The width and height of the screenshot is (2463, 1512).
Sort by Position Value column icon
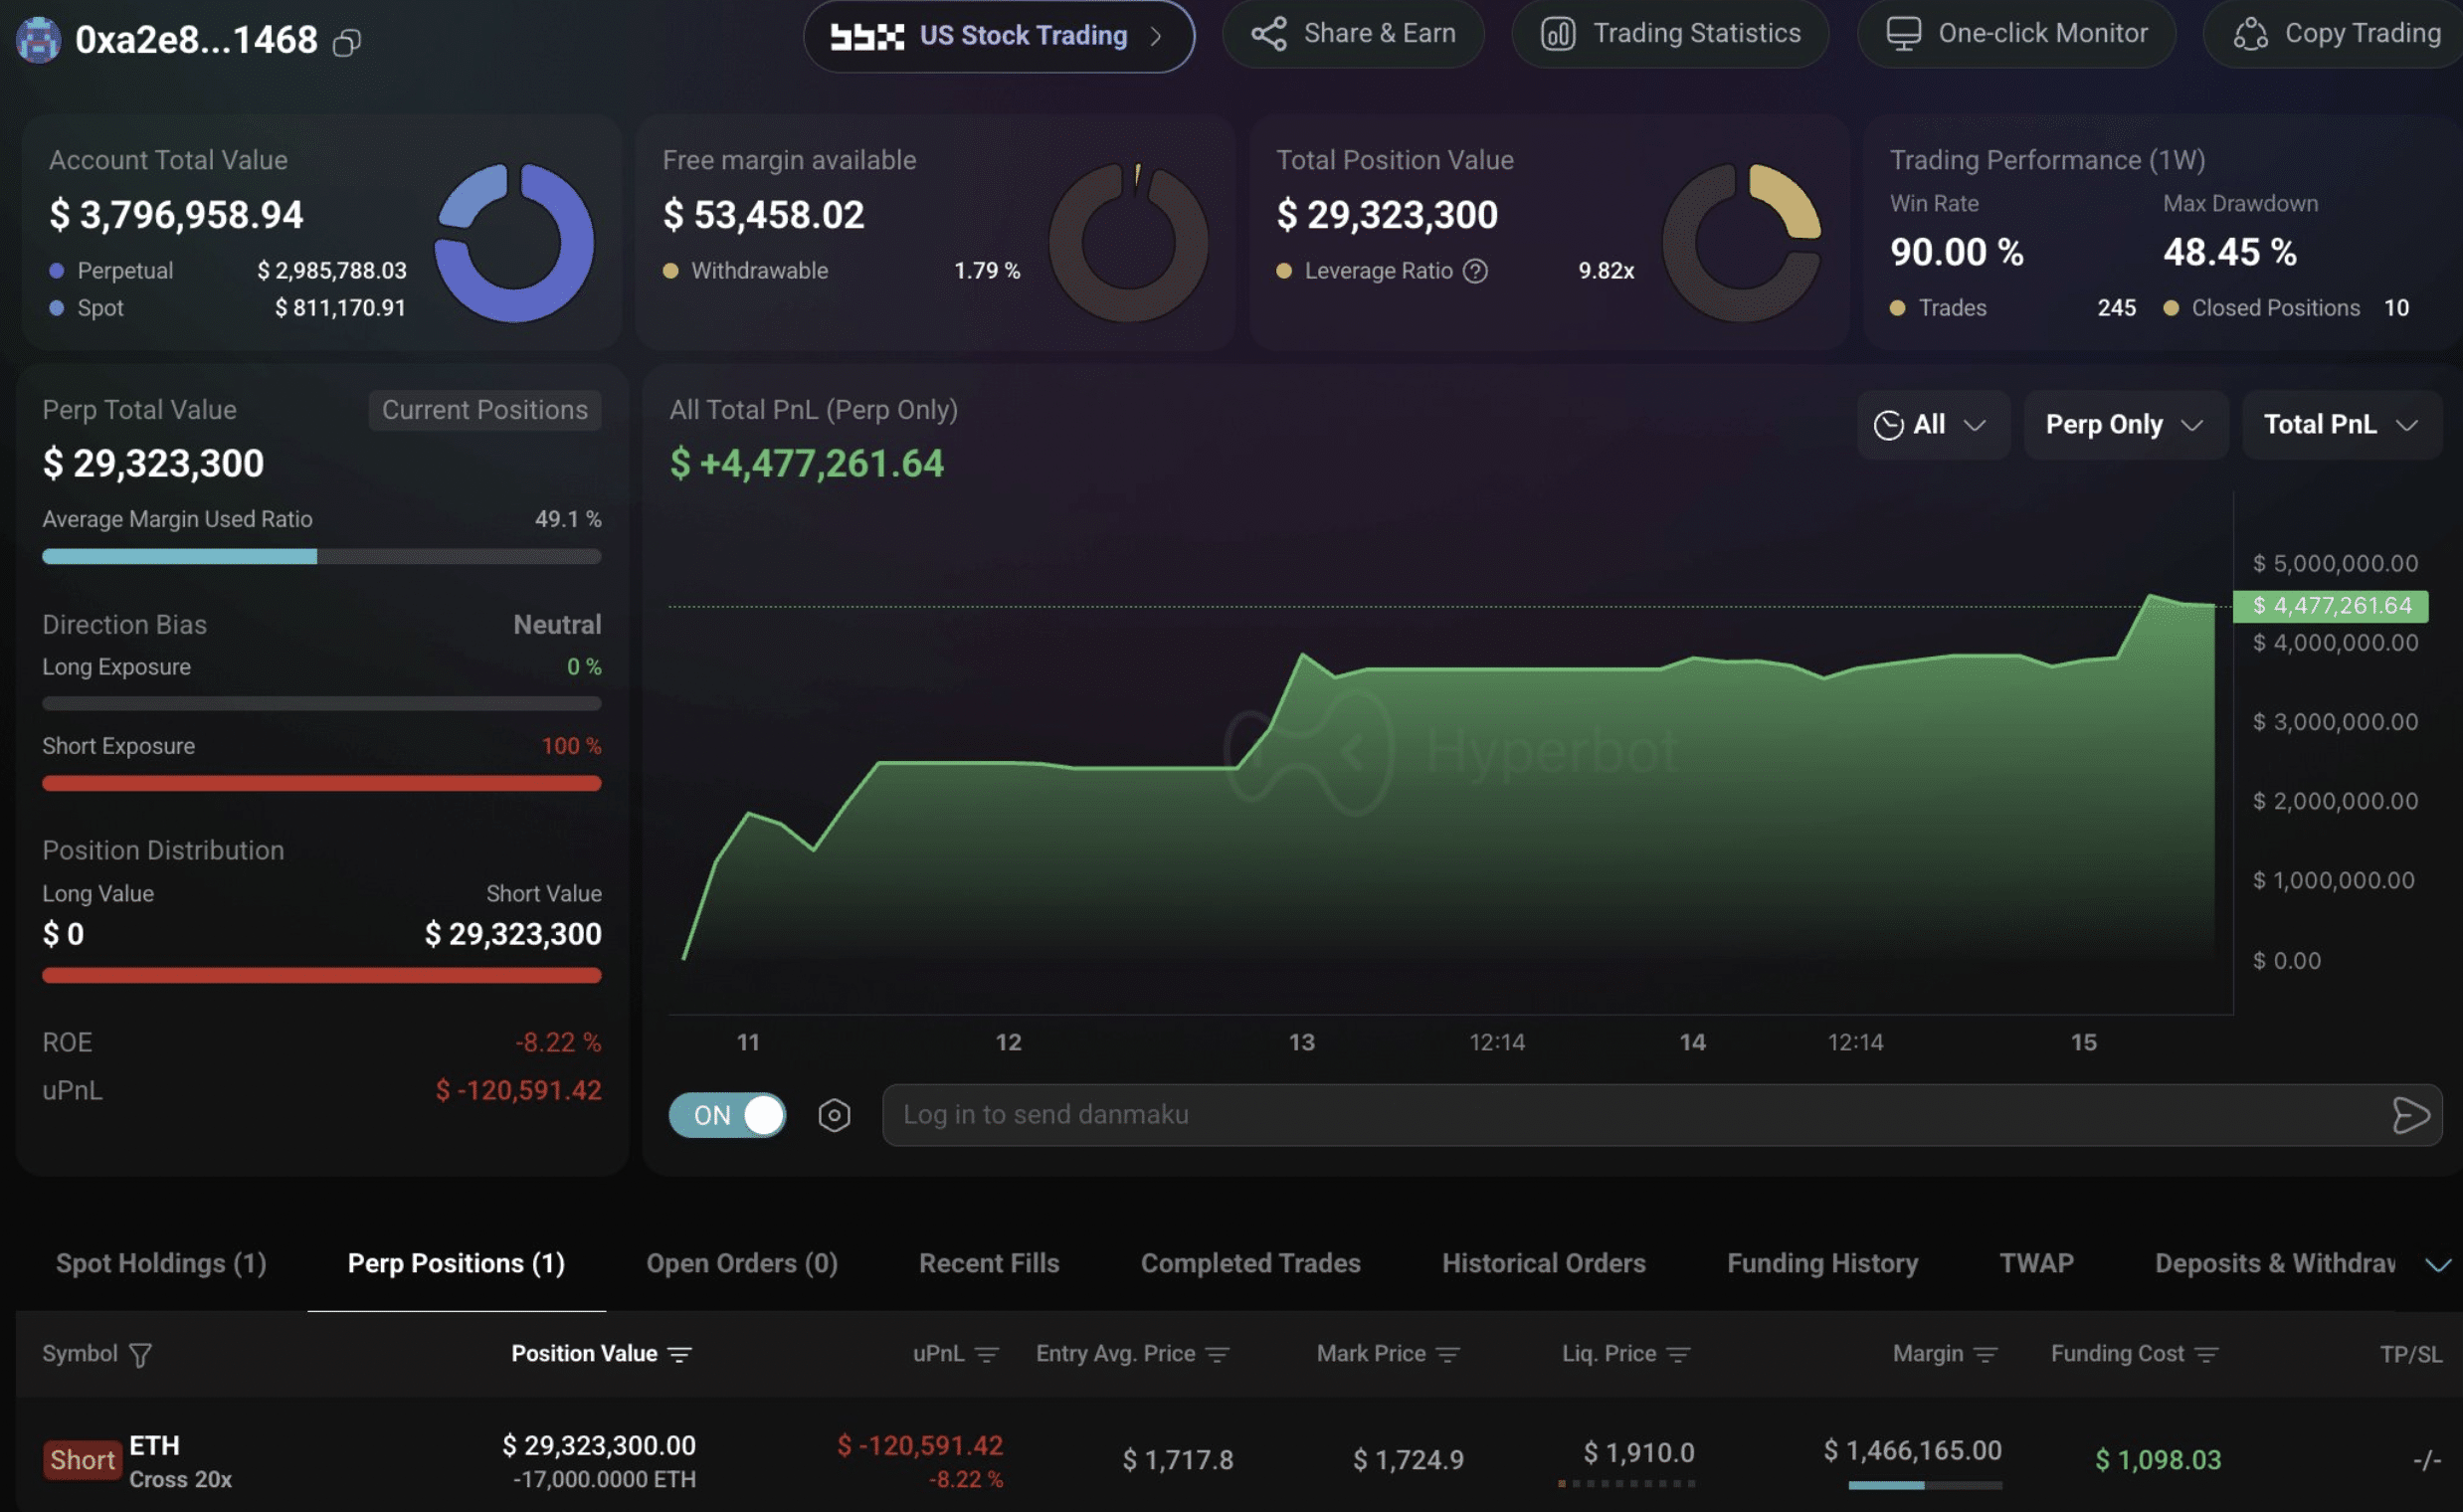[680, 1355]
